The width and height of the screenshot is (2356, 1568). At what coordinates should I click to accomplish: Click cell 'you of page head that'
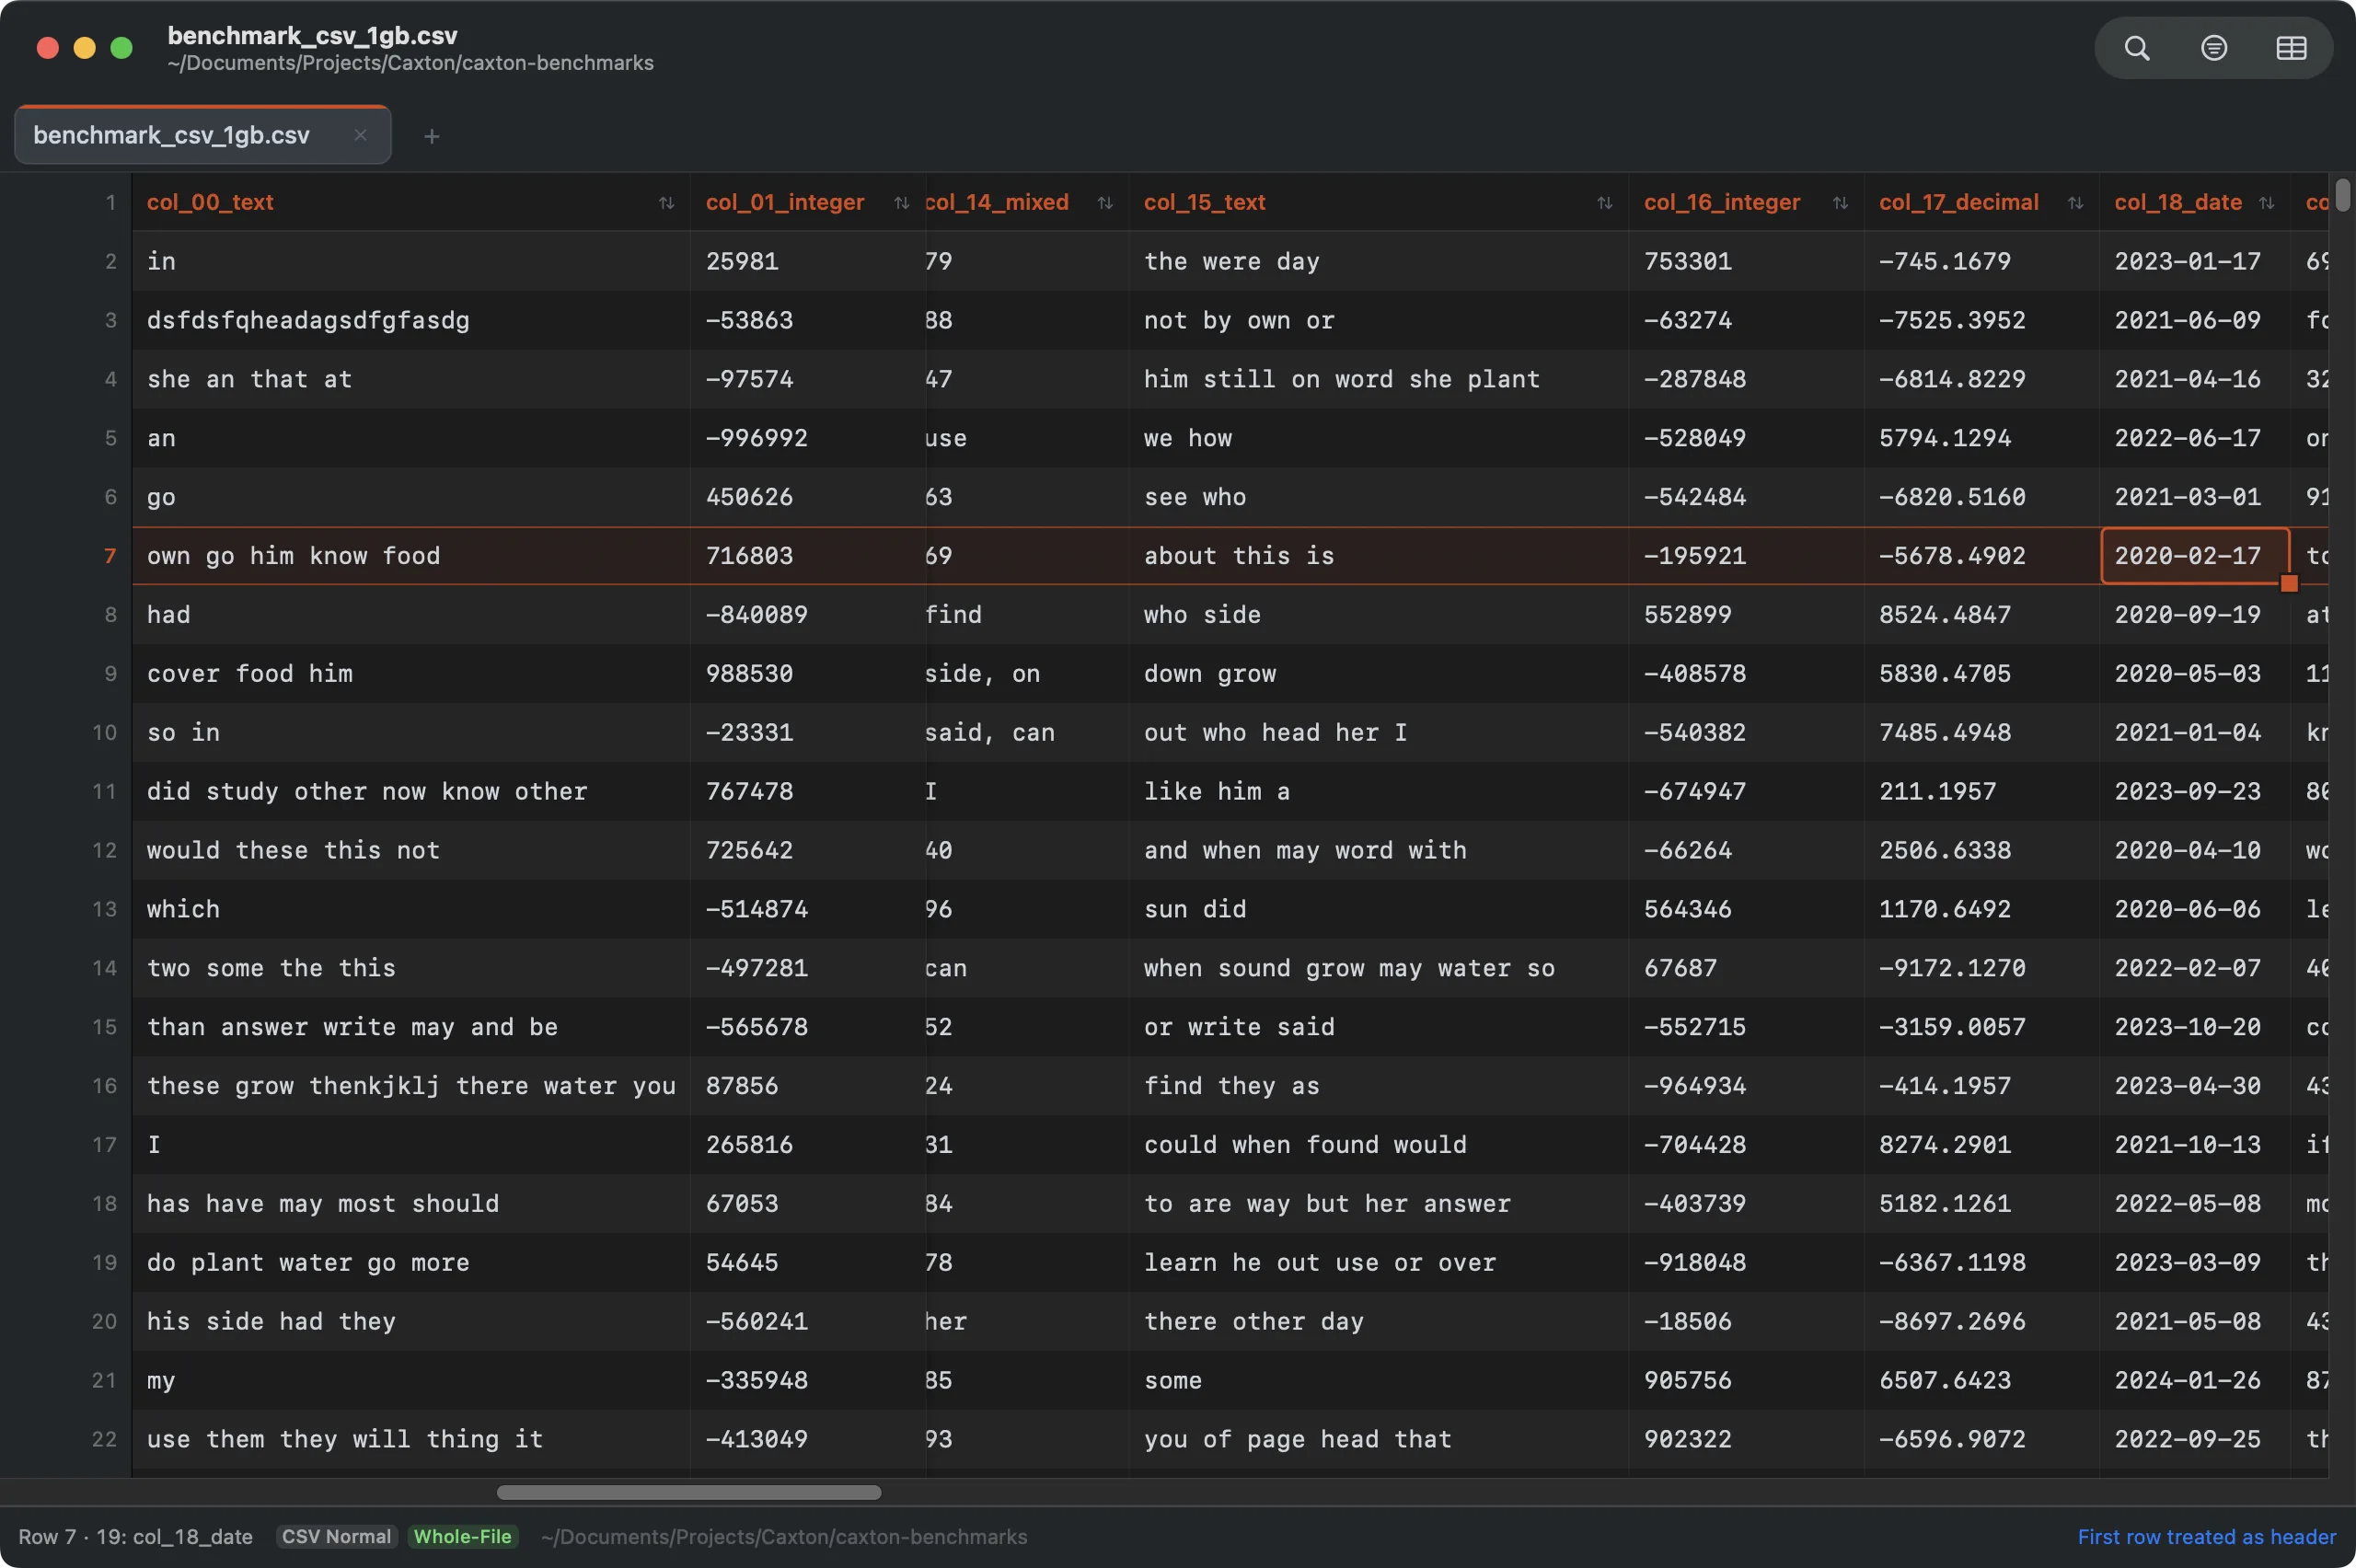pyautogui.click(x=1379, y=1439)
